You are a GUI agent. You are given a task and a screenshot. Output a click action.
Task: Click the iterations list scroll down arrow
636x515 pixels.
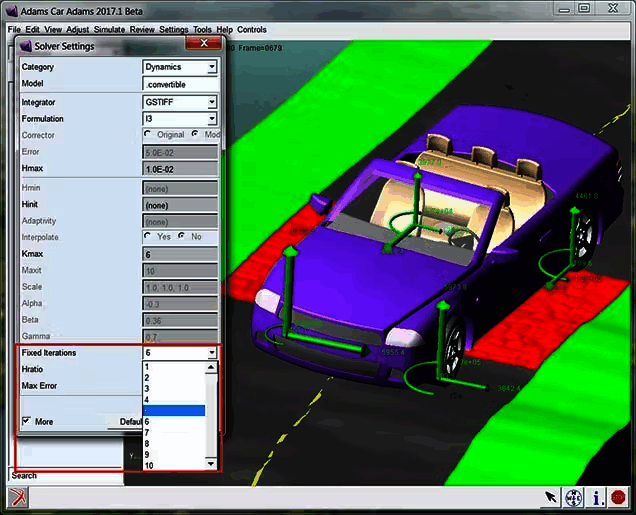(x=211, y=464)
